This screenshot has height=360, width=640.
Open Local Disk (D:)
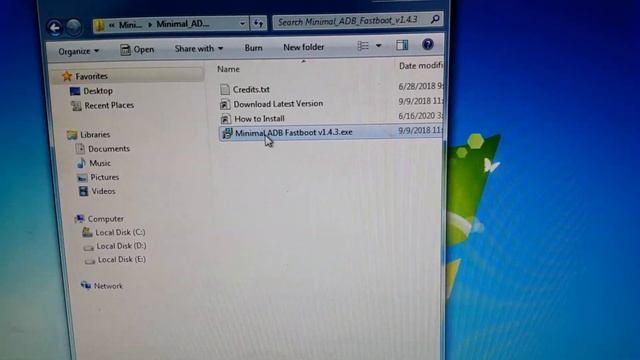121,246
